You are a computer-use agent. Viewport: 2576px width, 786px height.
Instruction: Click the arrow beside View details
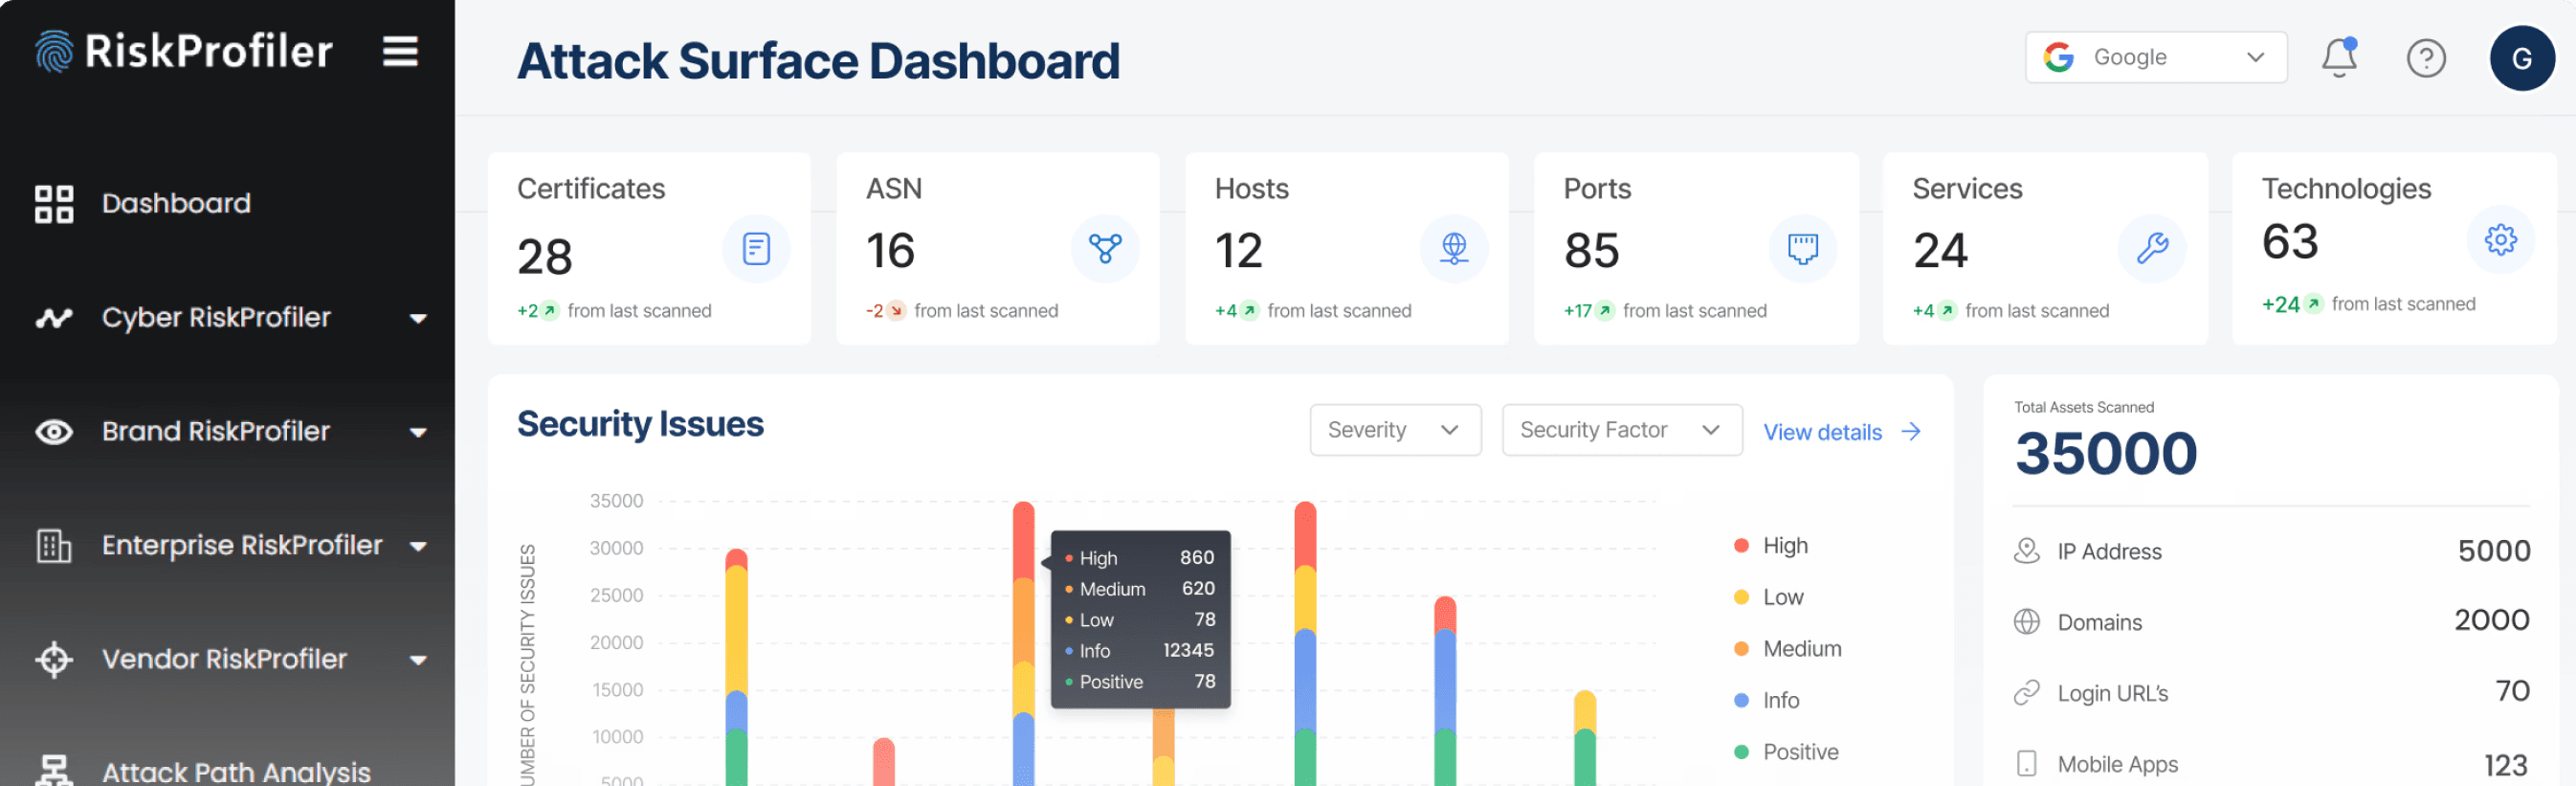1911,432
